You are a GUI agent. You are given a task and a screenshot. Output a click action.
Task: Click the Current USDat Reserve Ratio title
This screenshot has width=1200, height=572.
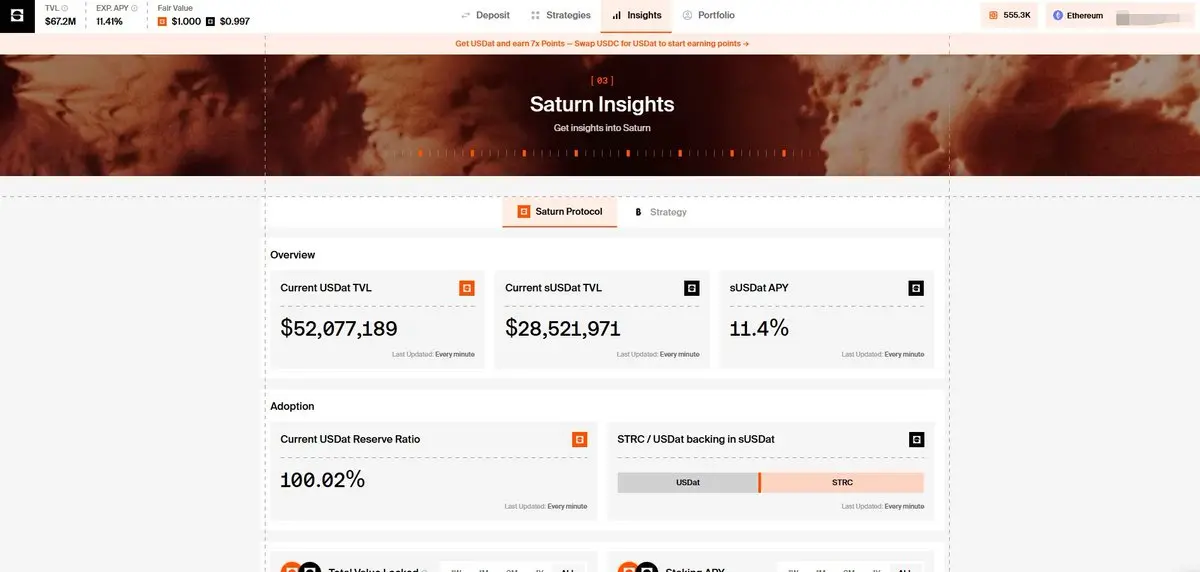350,439
